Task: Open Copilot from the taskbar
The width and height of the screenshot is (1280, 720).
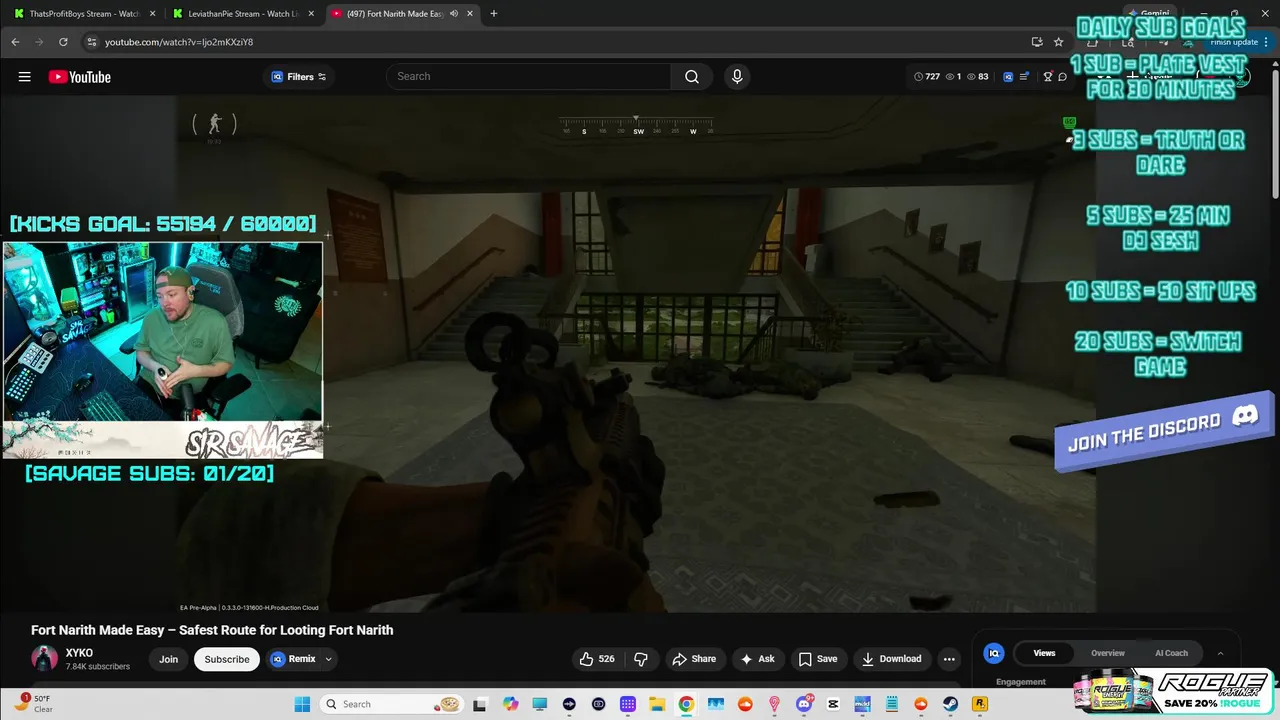Action: 511,704
